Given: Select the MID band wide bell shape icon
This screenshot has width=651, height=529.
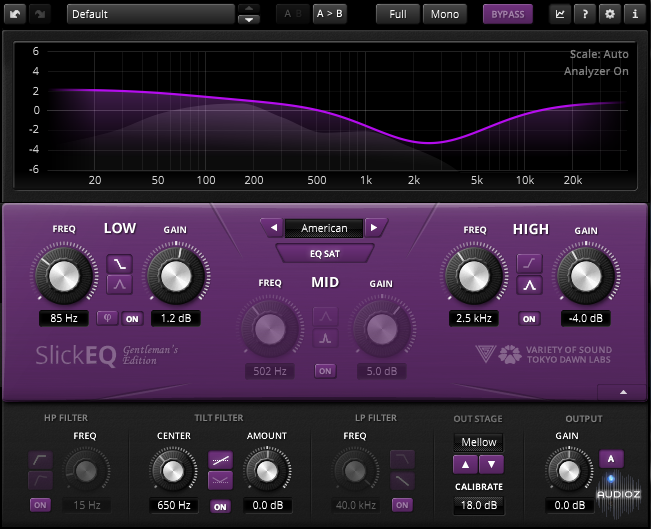Looking at the screenshot, I should (325, 317).
